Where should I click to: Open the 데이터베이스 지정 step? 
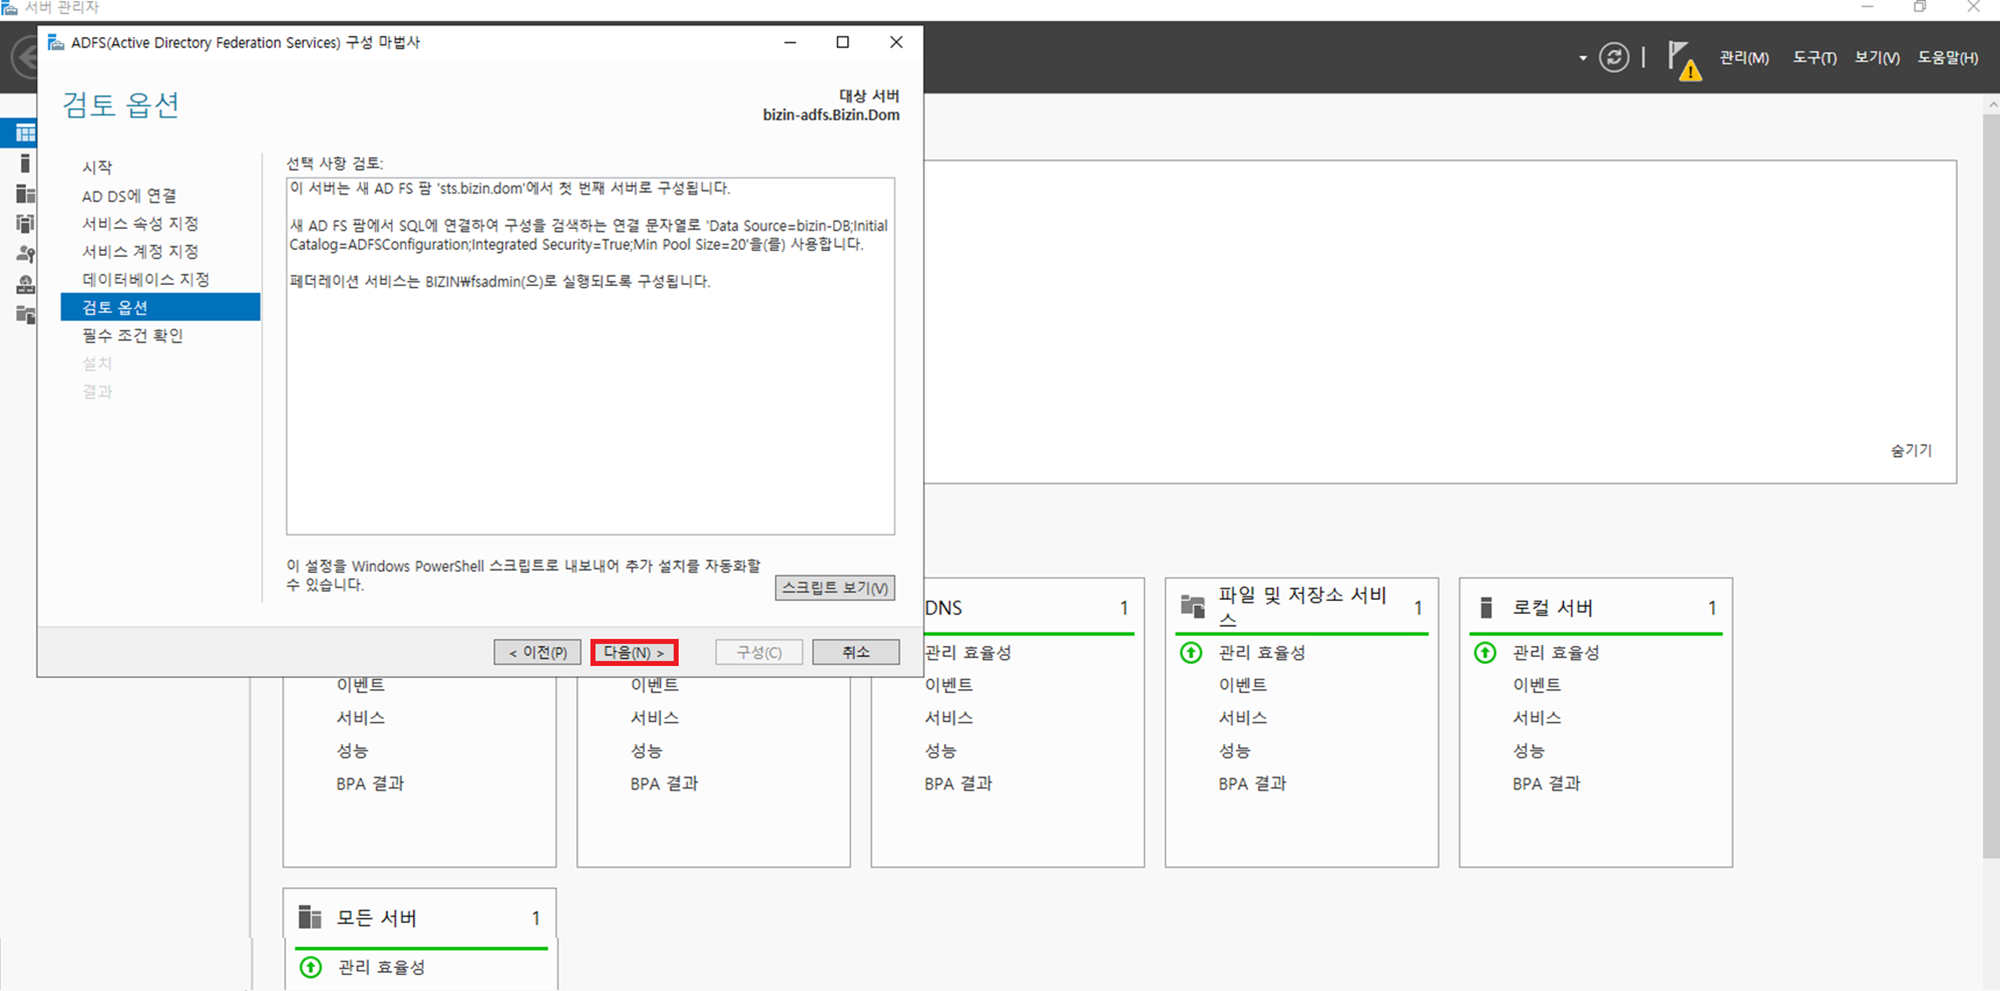[146, 279]
